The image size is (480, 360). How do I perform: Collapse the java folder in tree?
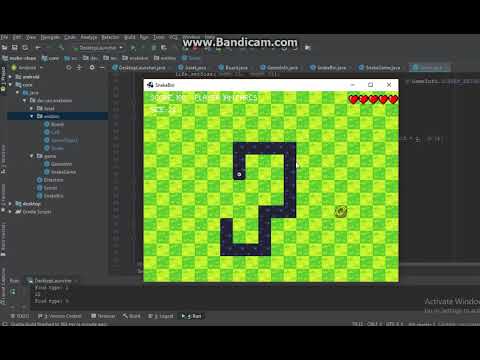tap(17, 93)
